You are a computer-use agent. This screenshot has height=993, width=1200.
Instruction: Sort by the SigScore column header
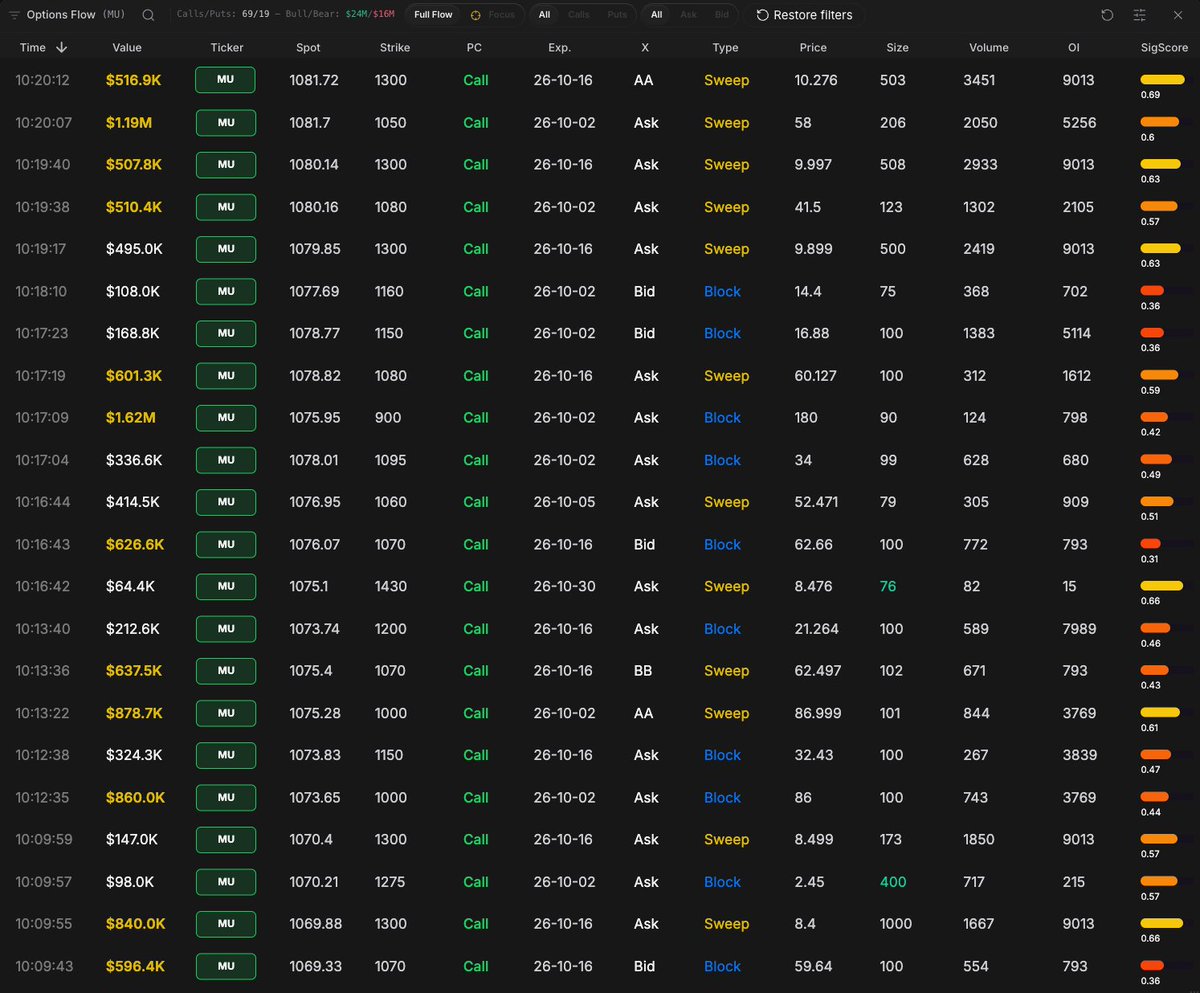pyautogui.click(x=1165, y=47)
